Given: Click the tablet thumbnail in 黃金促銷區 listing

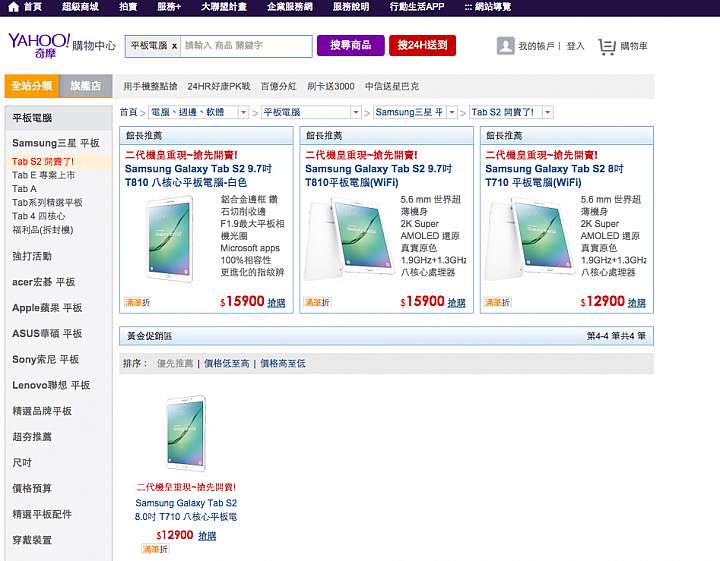Looking at the screenshot, I should [186, 434].
